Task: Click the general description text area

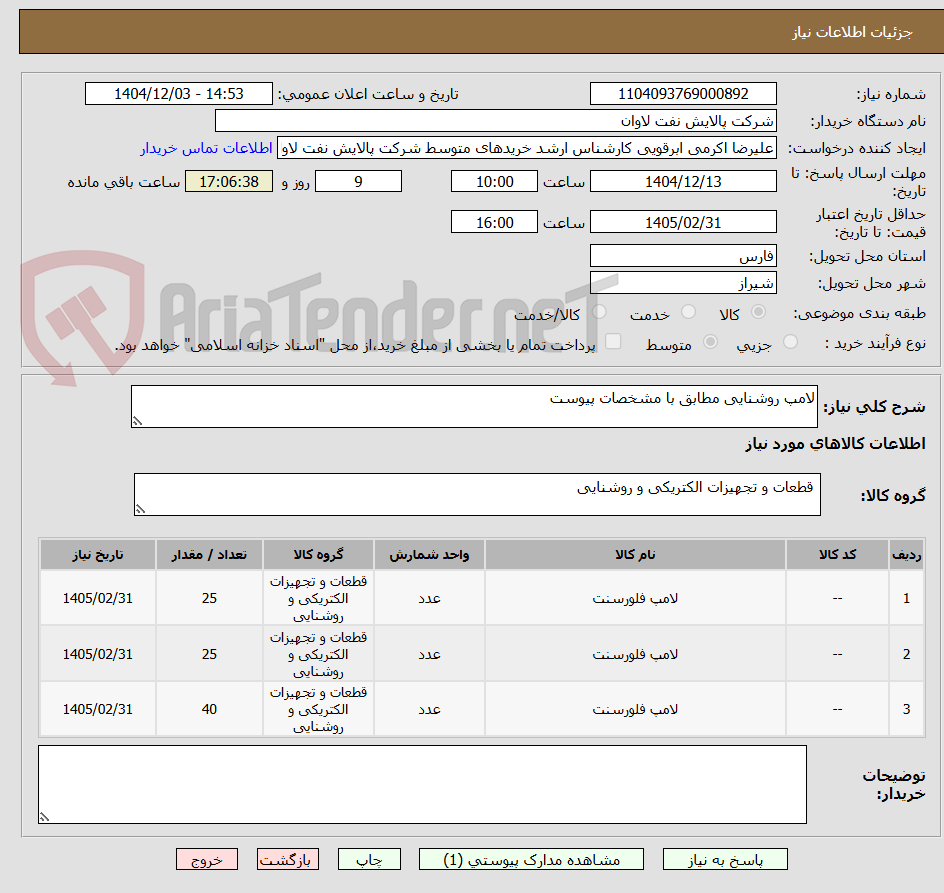Action: pyautogui.click(x=474, y=406)
